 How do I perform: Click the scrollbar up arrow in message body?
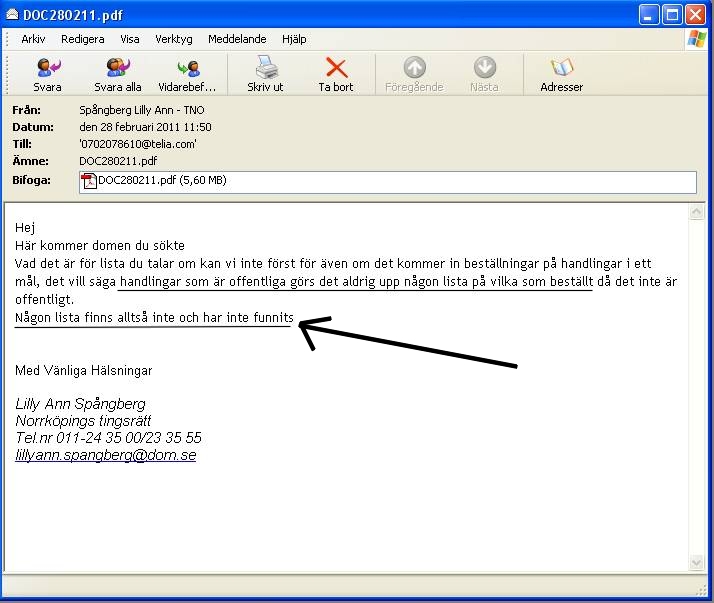coord(696,212)
